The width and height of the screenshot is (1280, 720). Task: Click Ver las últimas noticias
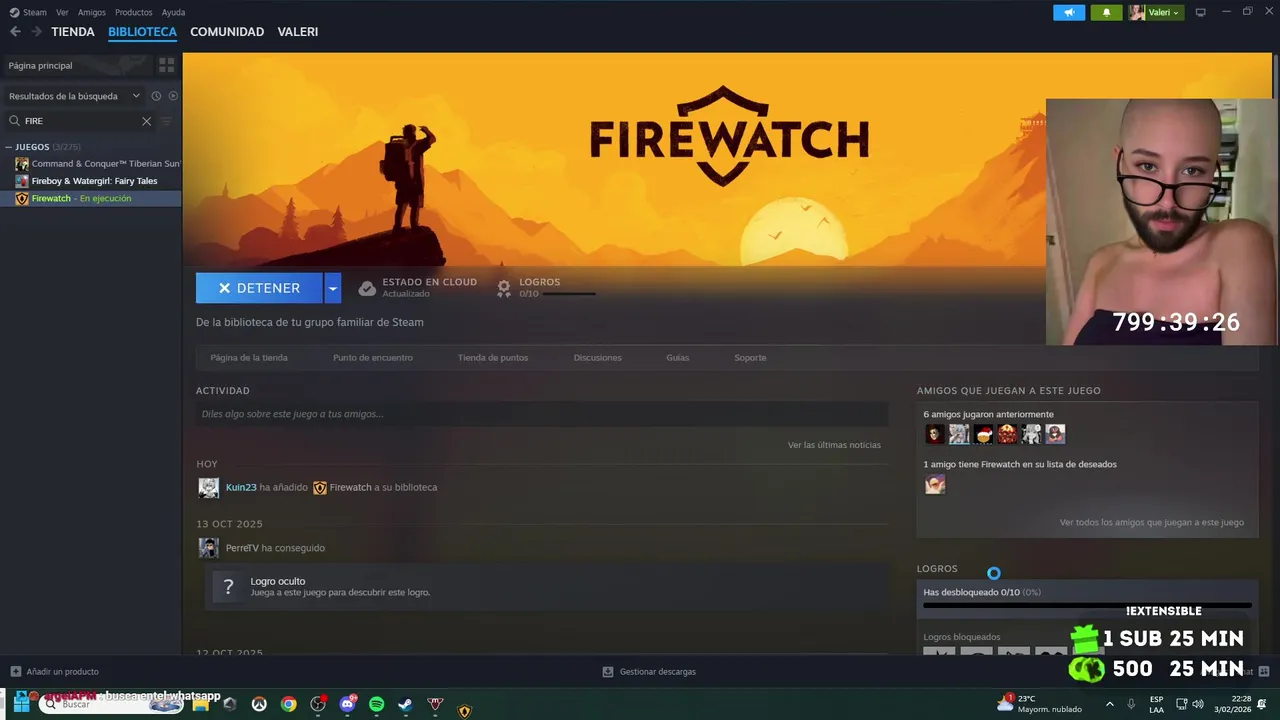click(x=834, y=445)
